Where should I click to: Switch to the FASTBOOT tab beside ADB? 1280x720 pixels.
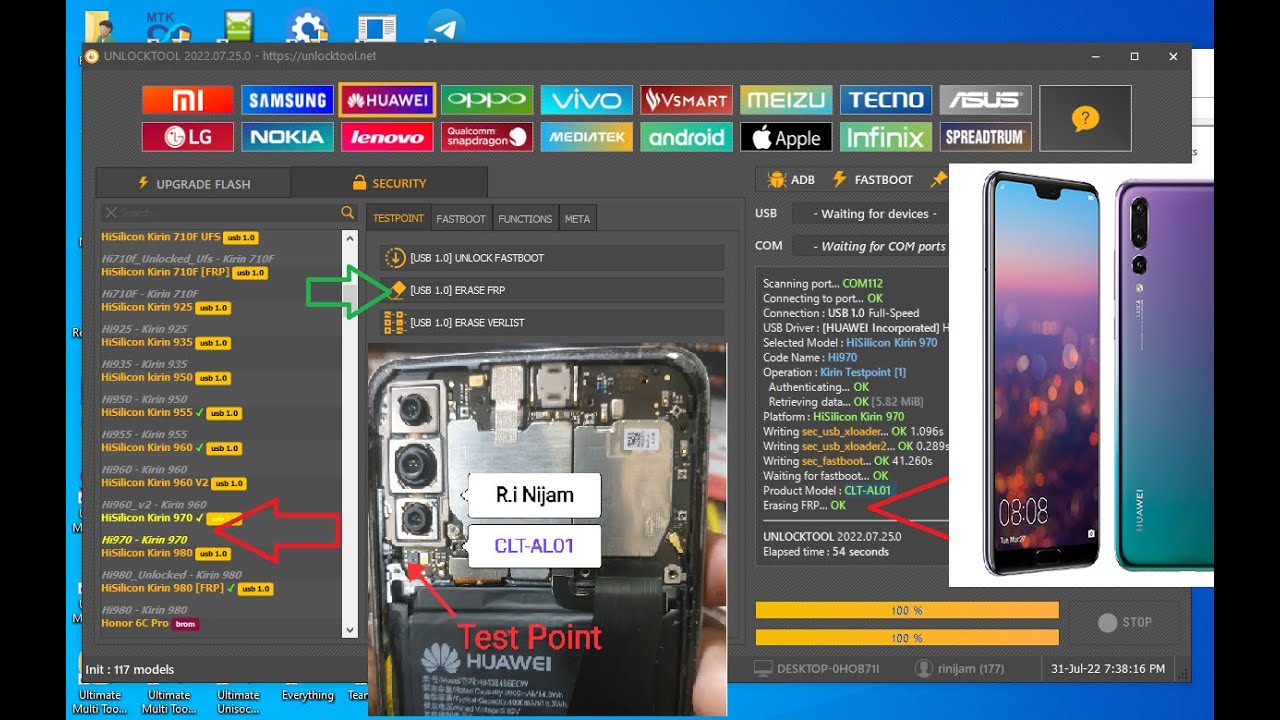(x=872, y=180)
